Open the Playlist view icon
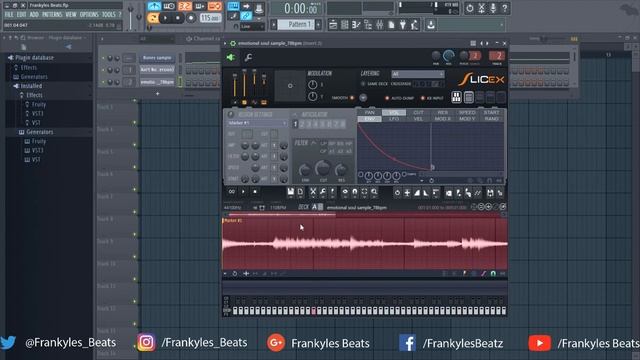Screen dimensions: 640x360 (333, 25)
